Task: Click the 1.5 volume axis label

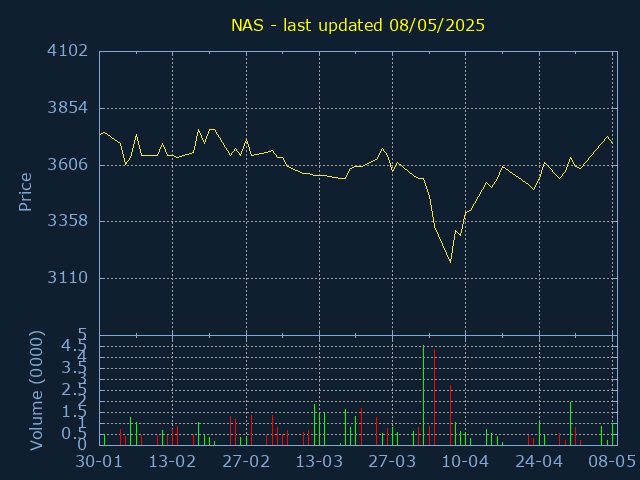Action: (x=74, y=412)
